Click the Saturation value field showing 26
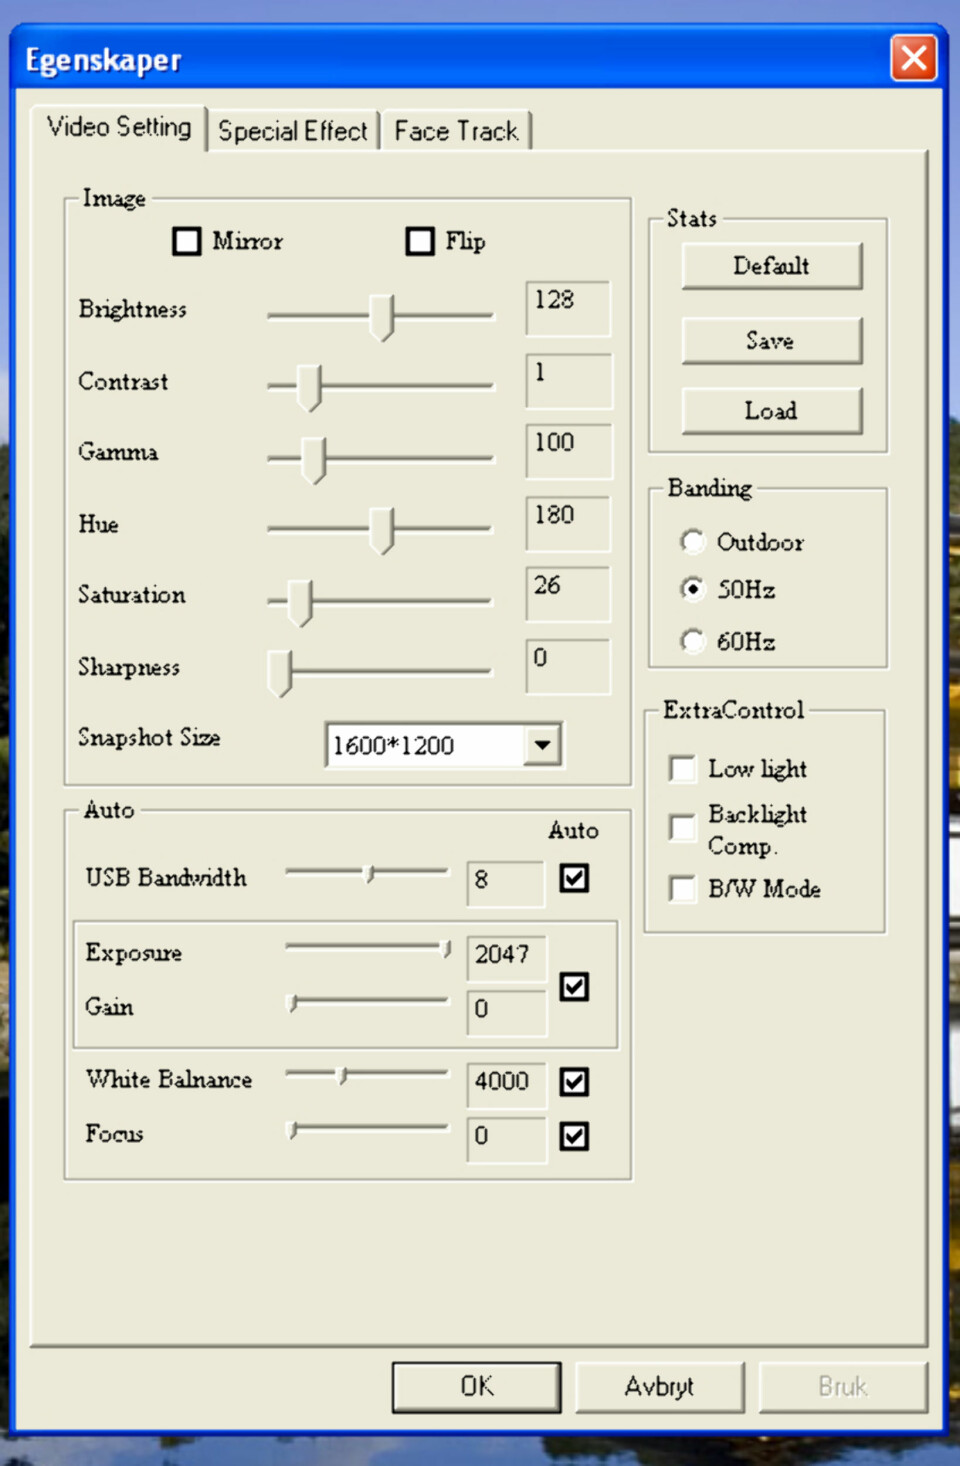This screenshot has width=960, height=1466. click(x=568, y=594)
